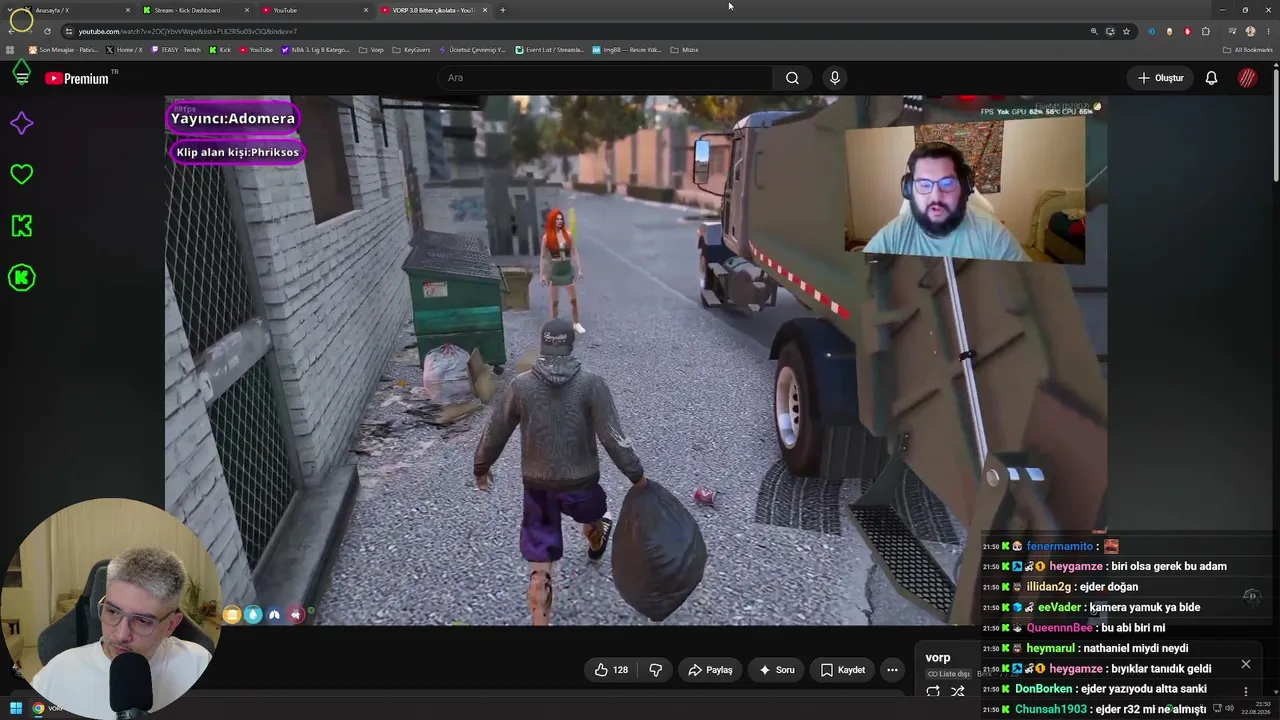Close the vorp playlist panel
The width and height of the screenshot is (1280, 720).
[x=1246, y=664]
